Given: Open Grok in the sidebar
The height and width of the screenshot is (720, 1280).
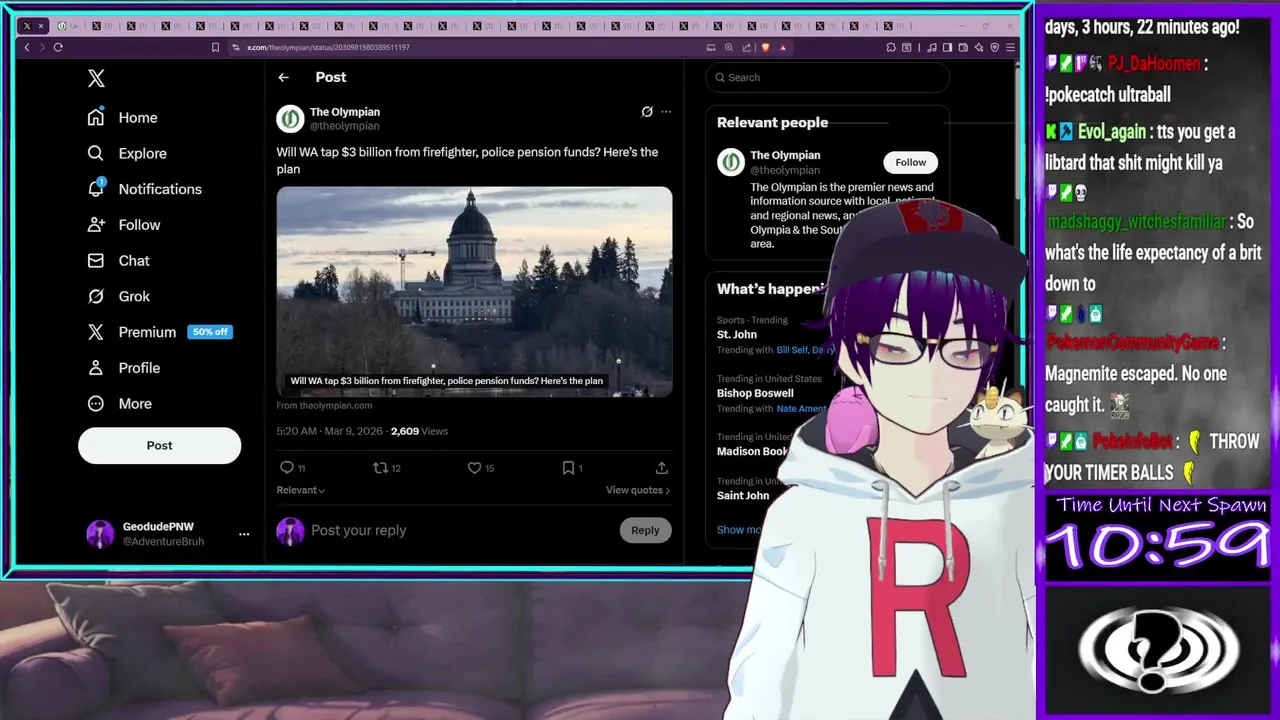Looking at the screenshot, I should point(118,296).
